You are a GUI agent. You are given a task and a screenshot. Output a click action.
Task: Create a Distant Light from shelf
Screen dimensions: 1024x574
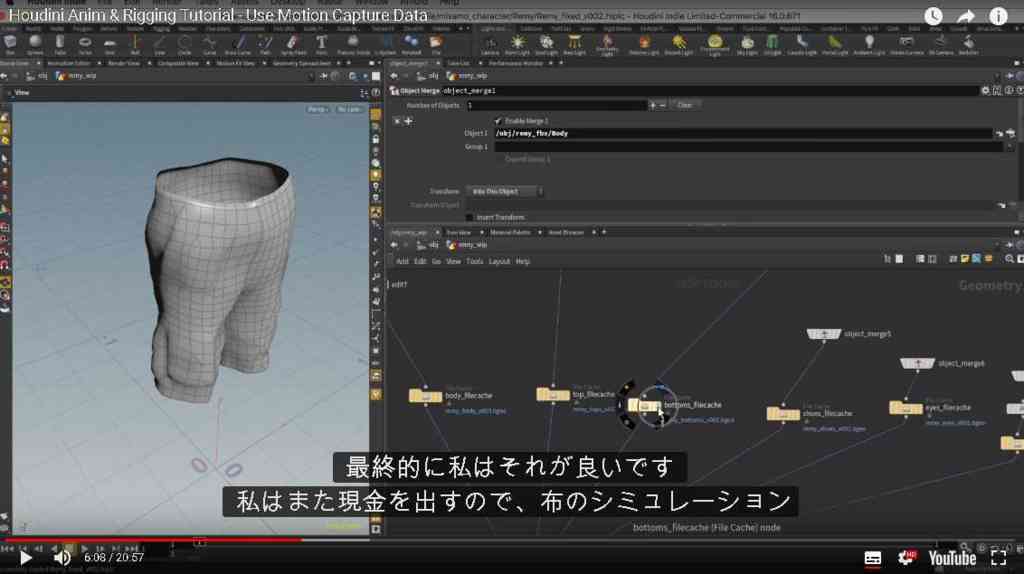point(679,44)
